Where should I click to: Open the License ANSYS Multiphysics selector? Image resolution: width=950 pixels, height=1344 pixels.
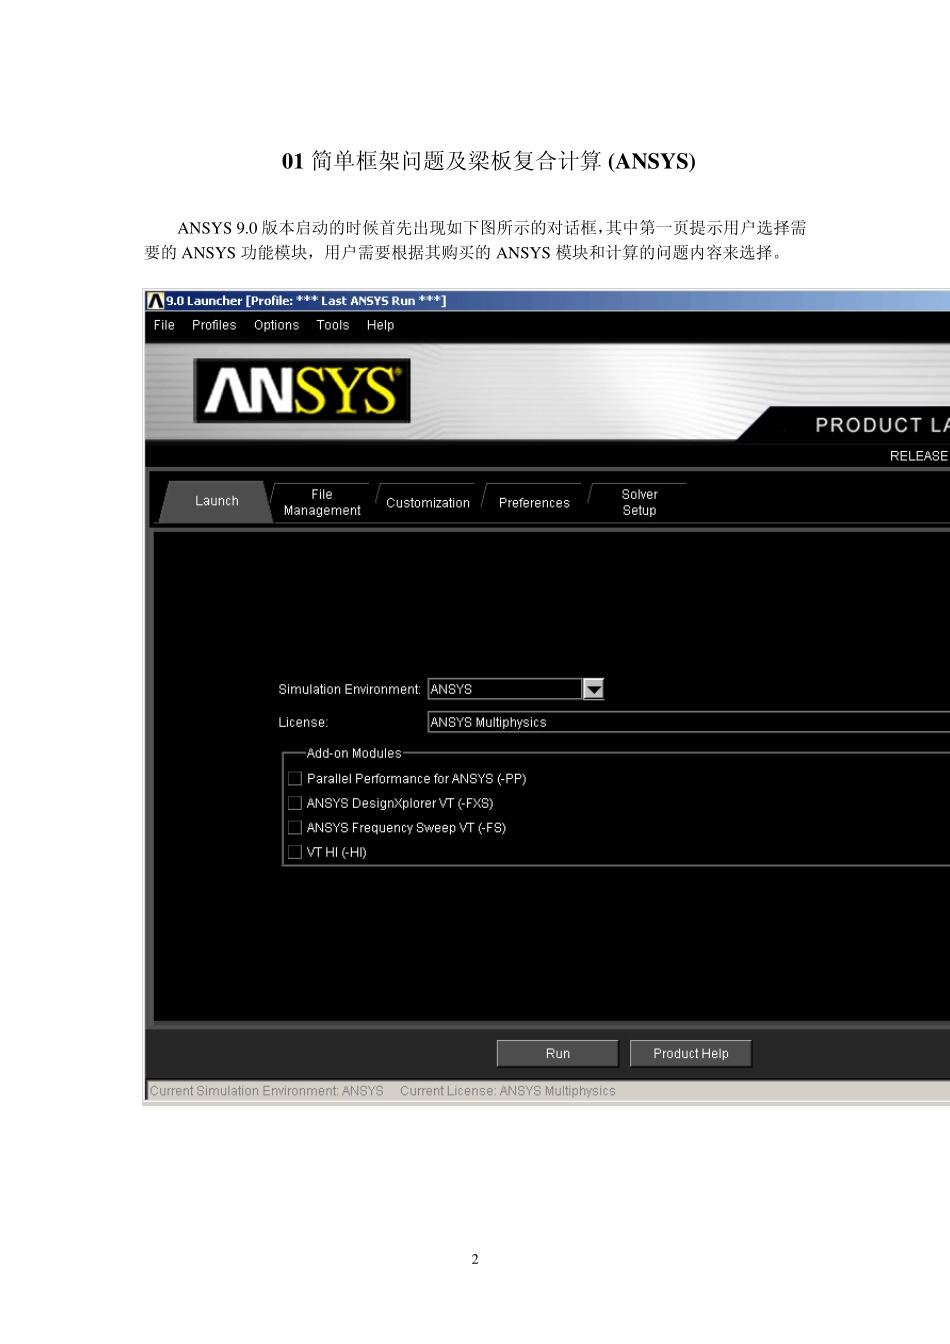coord(688,722)
